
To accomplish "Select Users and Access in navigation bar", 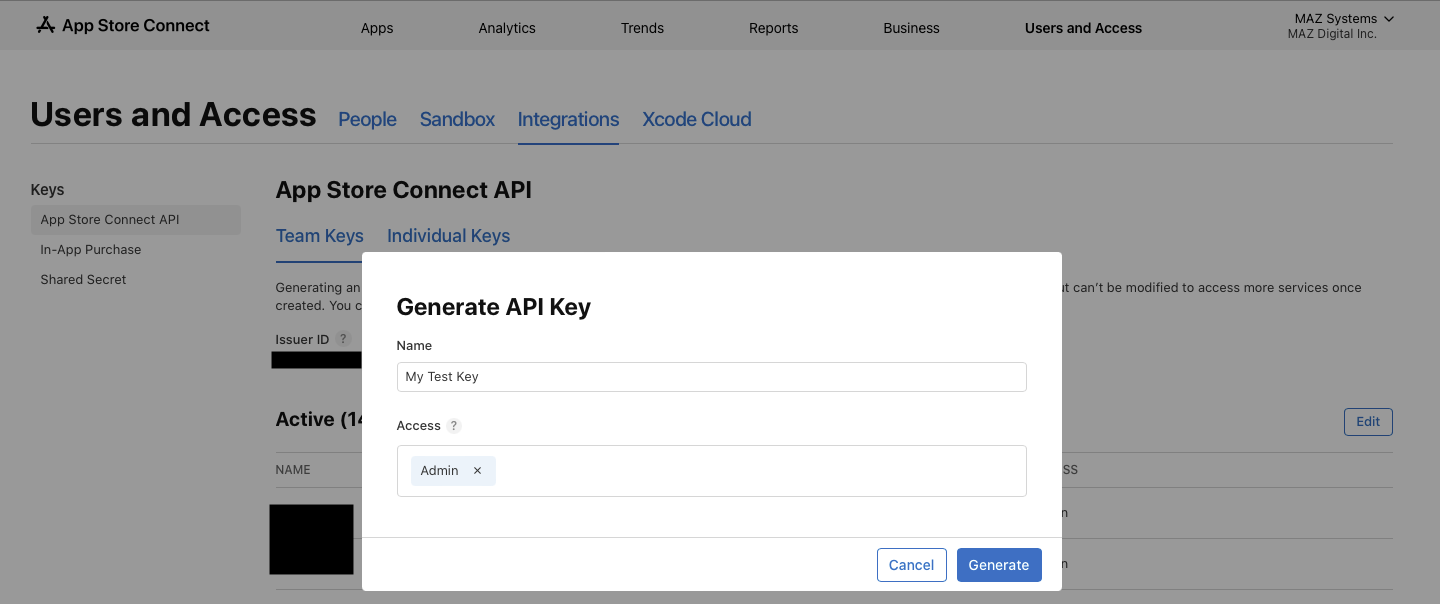I will click(1083, 28).
